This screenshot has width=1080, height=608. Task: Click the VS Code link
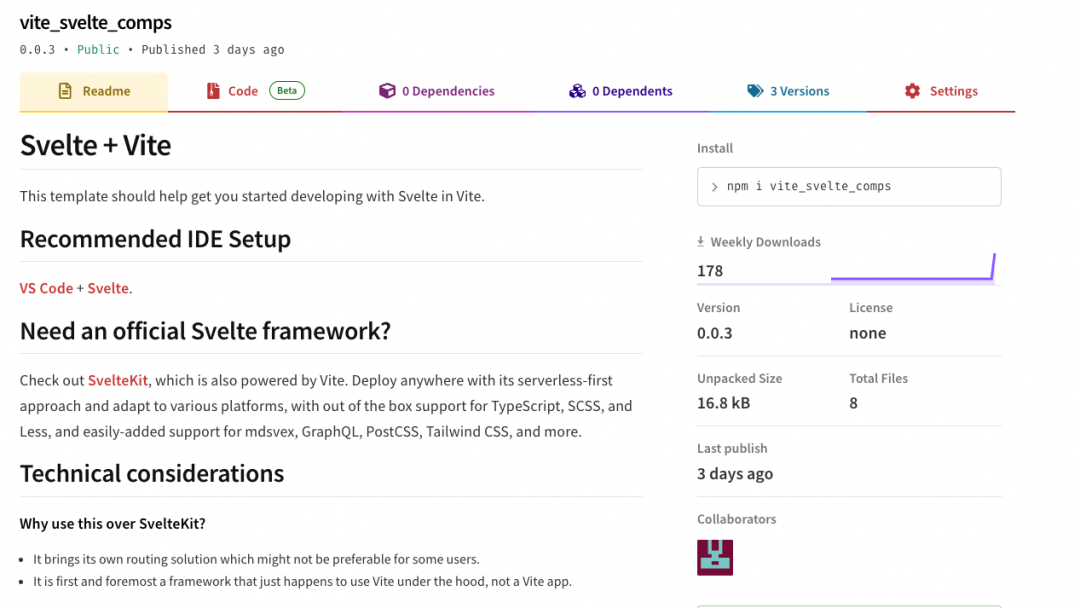coord(46,287)
